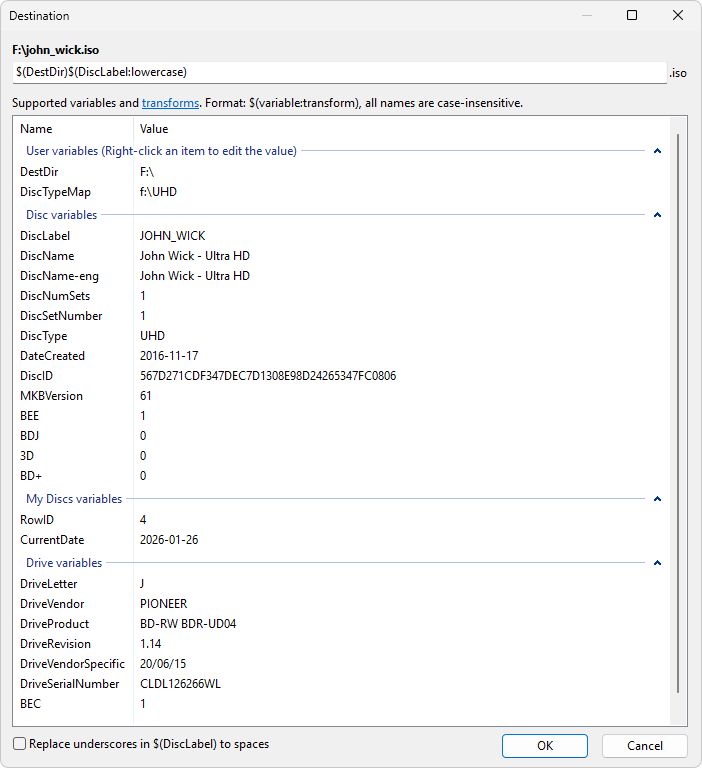Collapse the Drive variables group
Image resolution: width=702 pixels, height=768 pixels.
657,563
